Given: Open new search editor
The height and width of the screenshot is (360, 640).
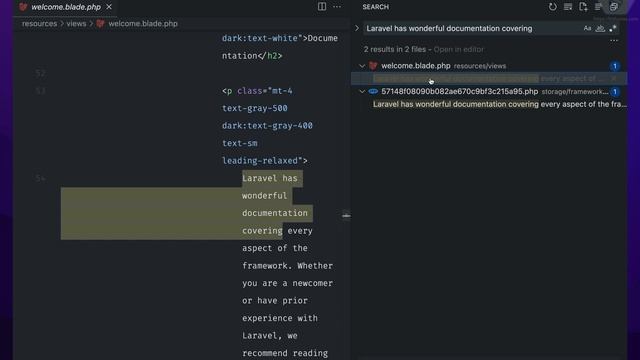Looking at the screenshot, I should [583, 7].
